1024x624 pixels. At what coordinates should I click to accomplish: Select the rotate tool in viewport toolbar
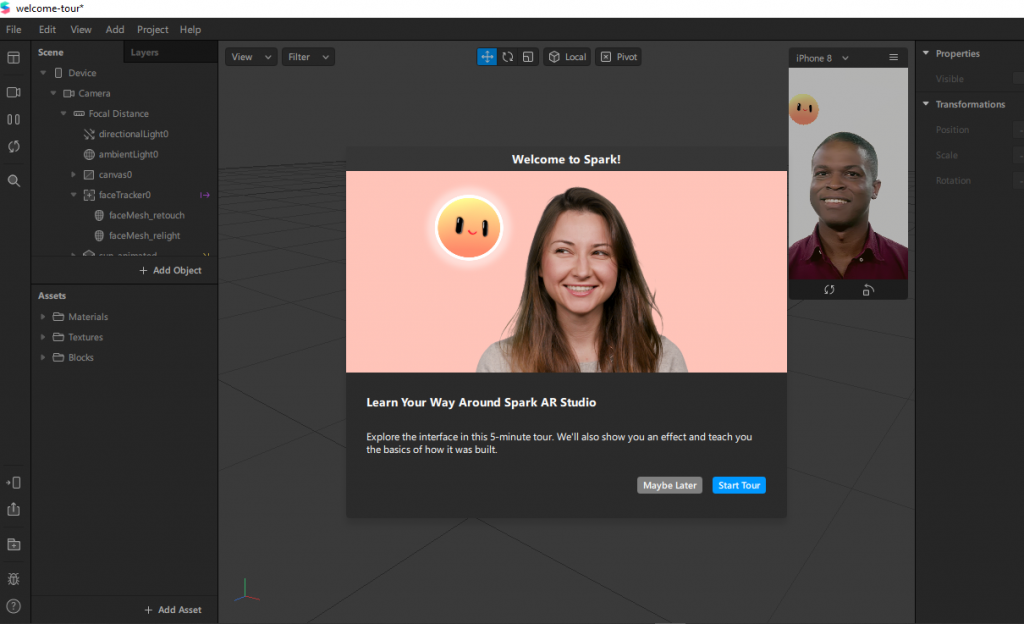click(x=508, y=57)
